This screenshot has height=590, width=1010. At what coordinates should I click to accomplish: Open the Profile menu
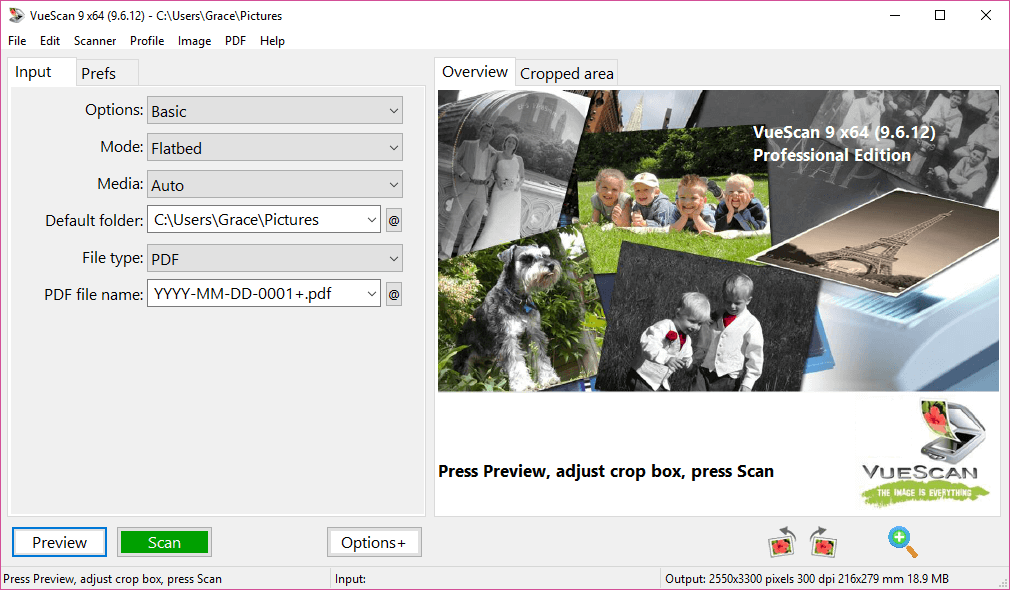(147, 41)
